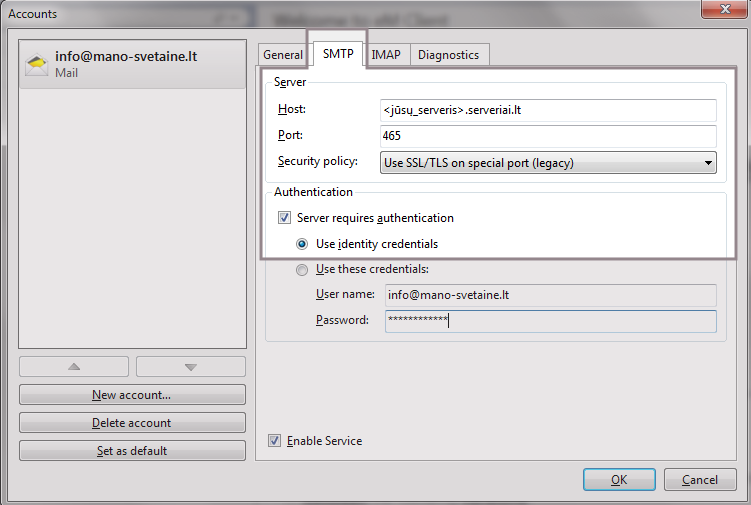Click the Host input field
The image size is (751, 505).
(x=549, y=110)
